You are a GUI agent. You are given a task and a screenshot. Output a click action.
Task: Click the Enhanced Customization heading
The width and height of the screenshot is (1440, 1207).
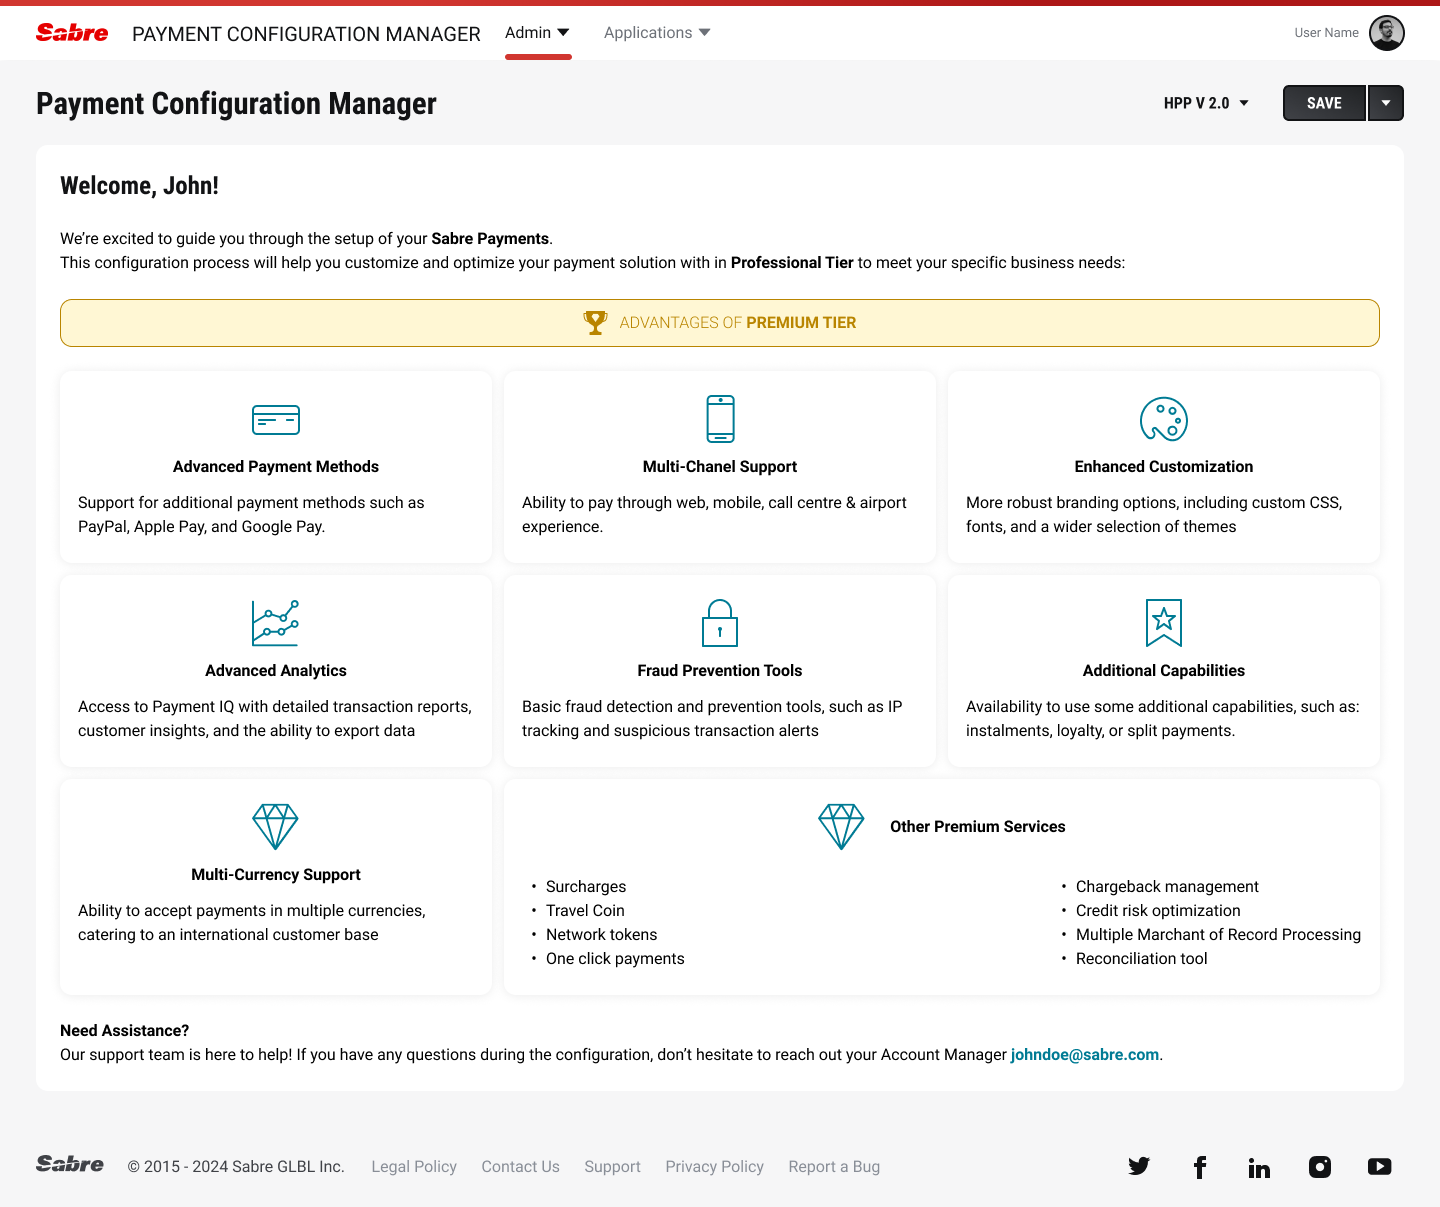[1164, 467]
